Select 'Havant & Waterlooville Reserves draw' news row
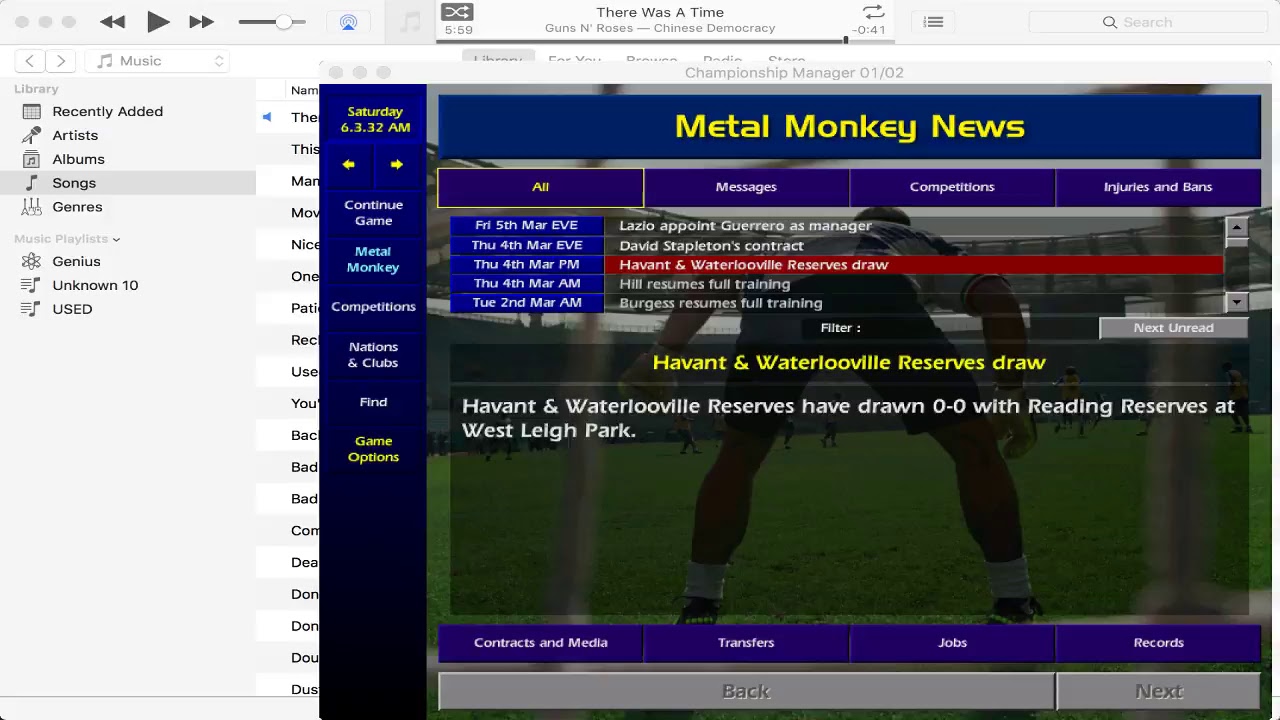The image size is (1280, 720). coord(837,265)
